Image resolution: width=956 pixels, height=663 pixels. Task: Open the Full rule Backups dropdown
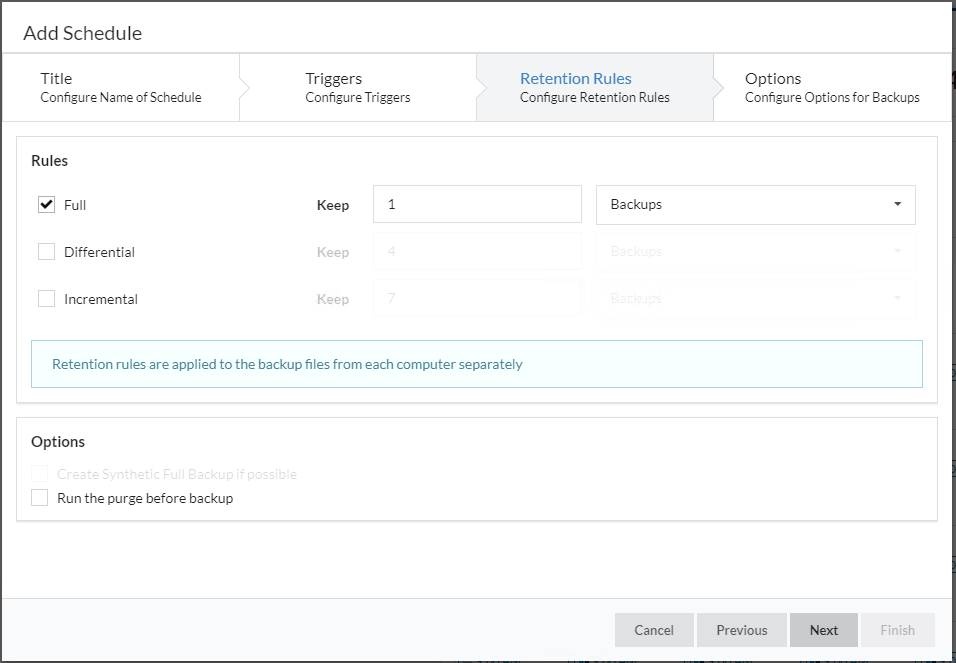755,204
